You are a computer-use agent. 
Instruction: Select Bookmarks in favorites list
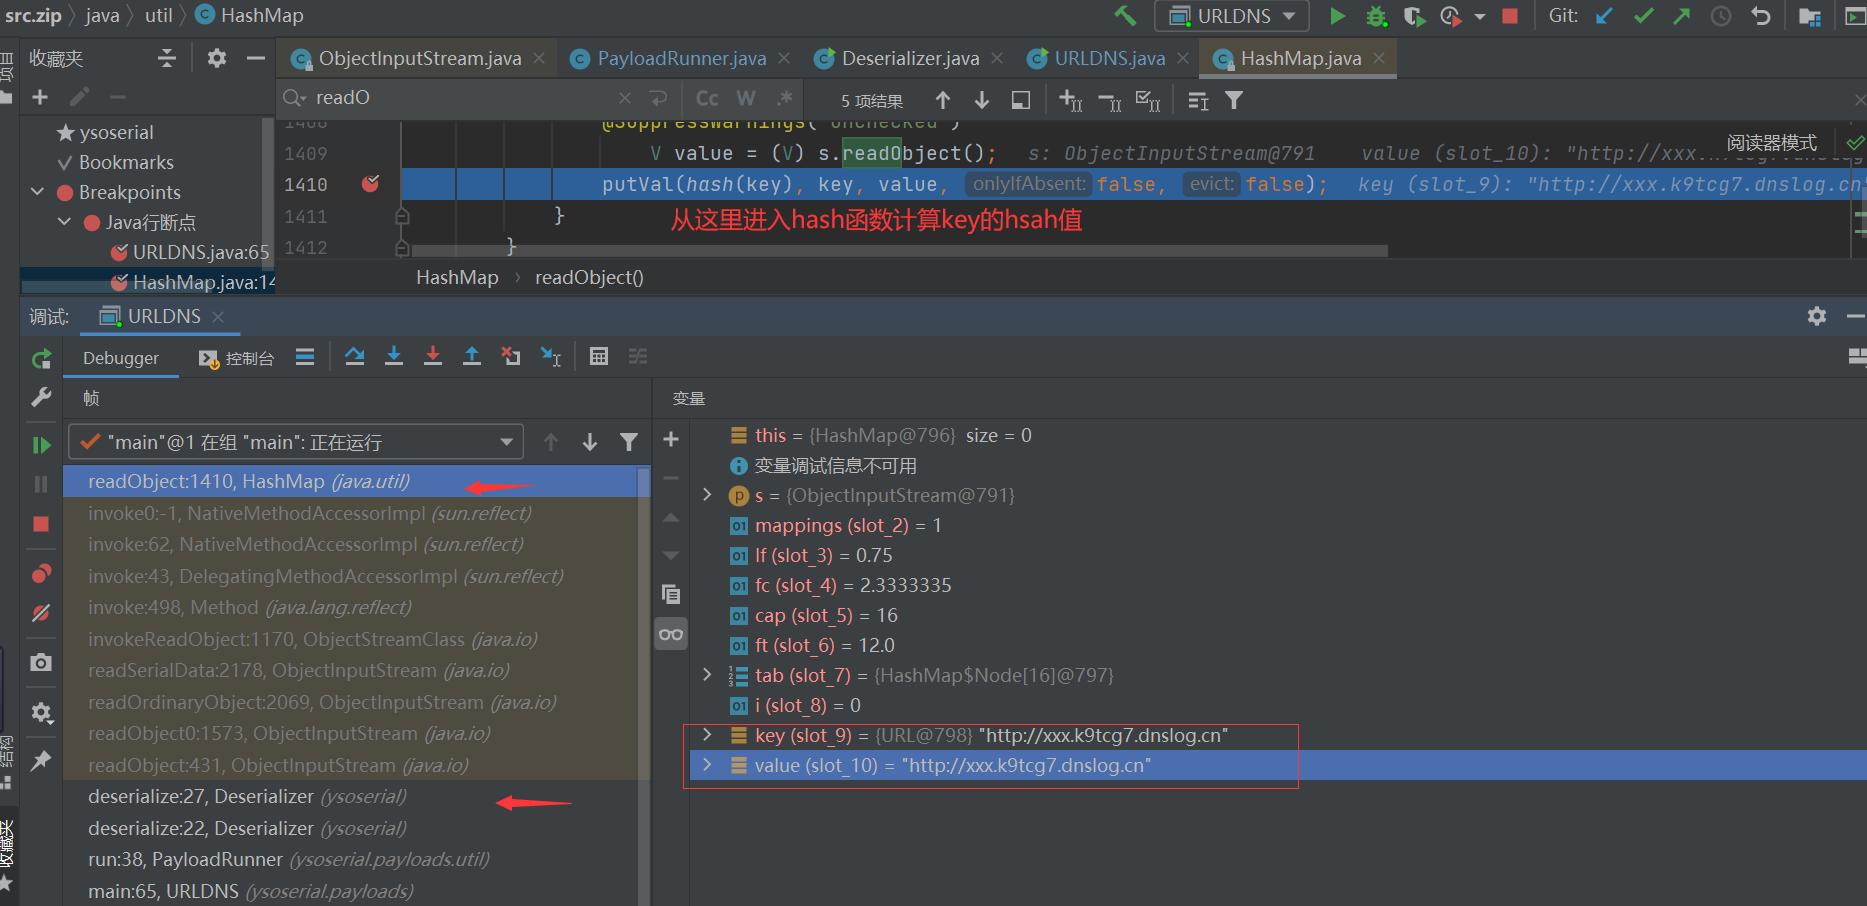(126, 163)
